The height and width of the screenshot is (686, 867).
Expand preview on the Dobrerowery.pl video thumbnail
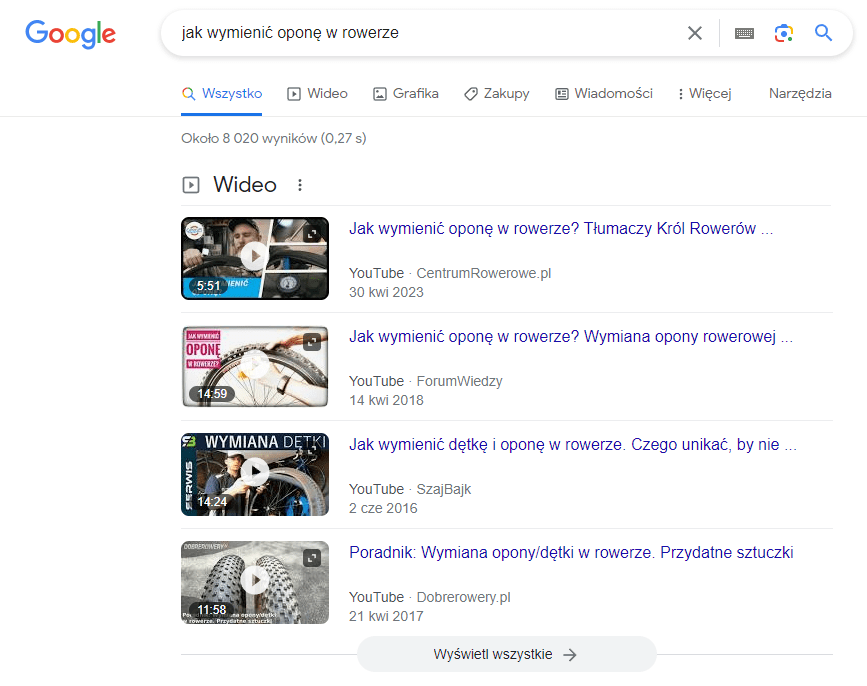(x=313, y=557)
